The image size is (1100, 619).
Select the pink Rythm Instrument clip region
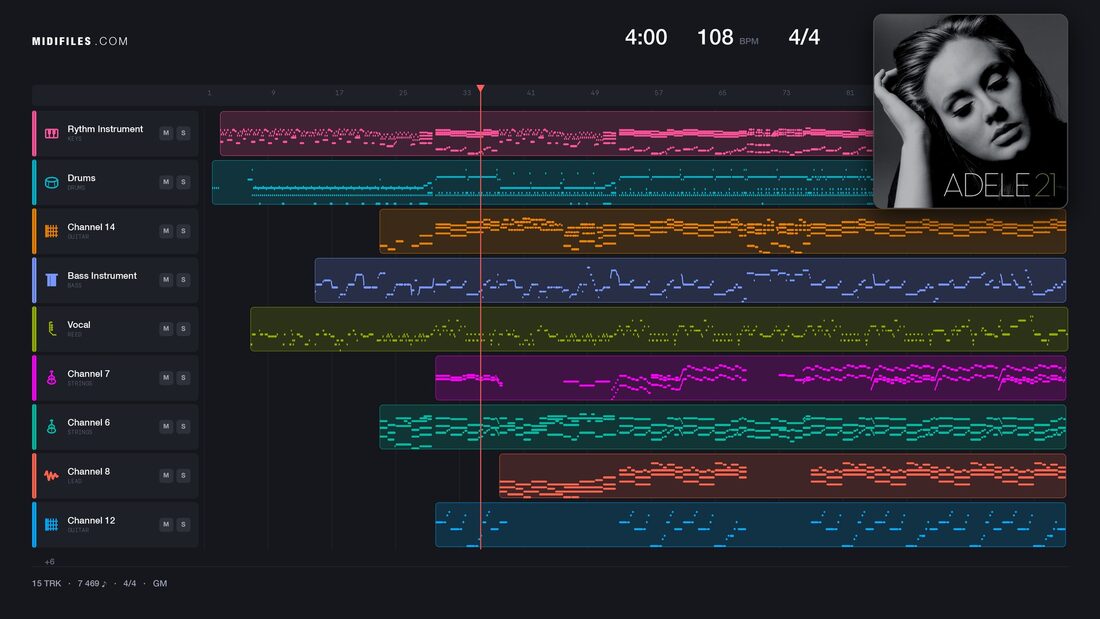click(546, 133)
